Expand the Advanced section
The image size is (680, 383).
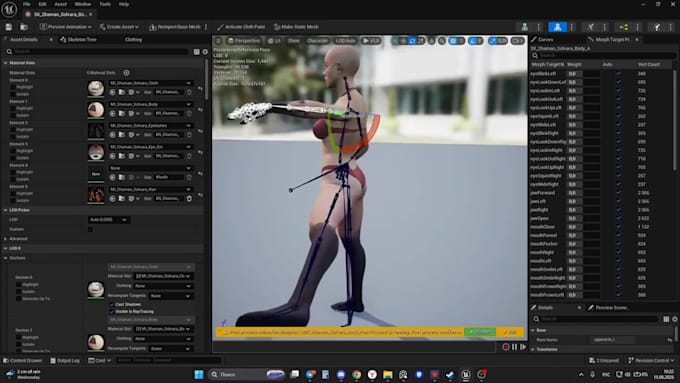point(6,239)
